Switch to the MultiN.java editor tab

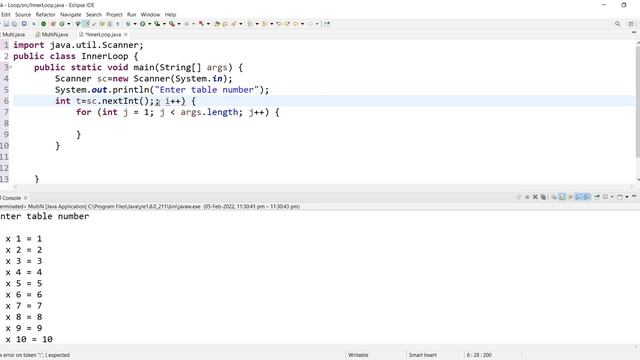click(x=52, y=34)
